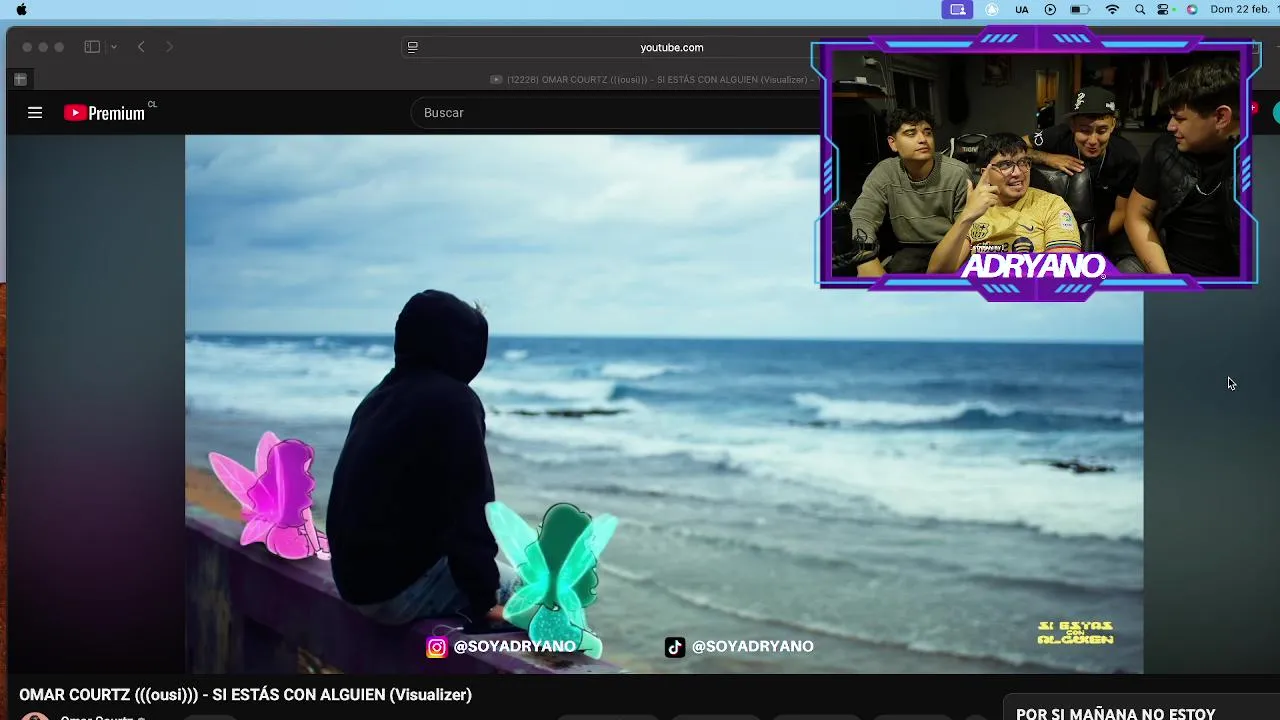Click the page reader icon in the address bar

tap(412, 47)
